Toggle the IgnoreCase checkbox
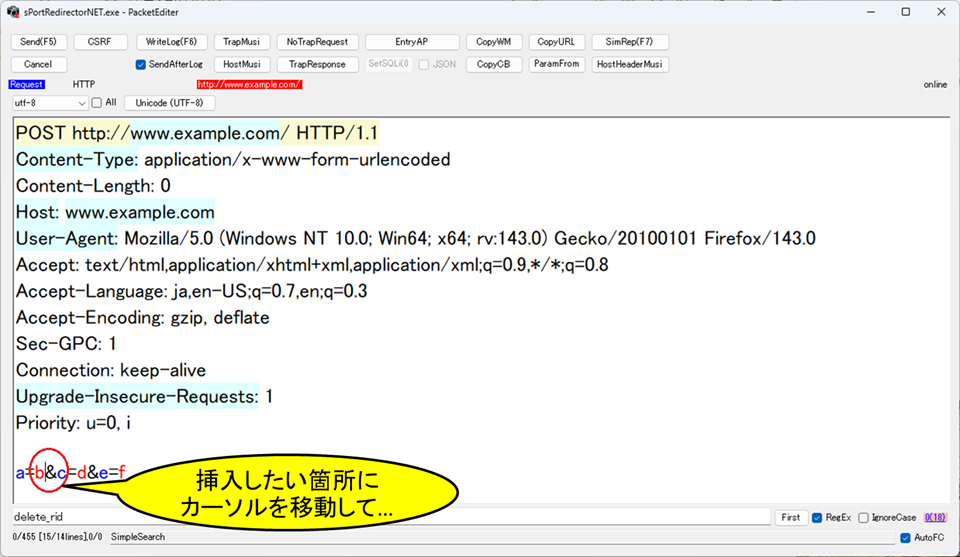This screenshot has height=557, width=960. tap(863, 518)
